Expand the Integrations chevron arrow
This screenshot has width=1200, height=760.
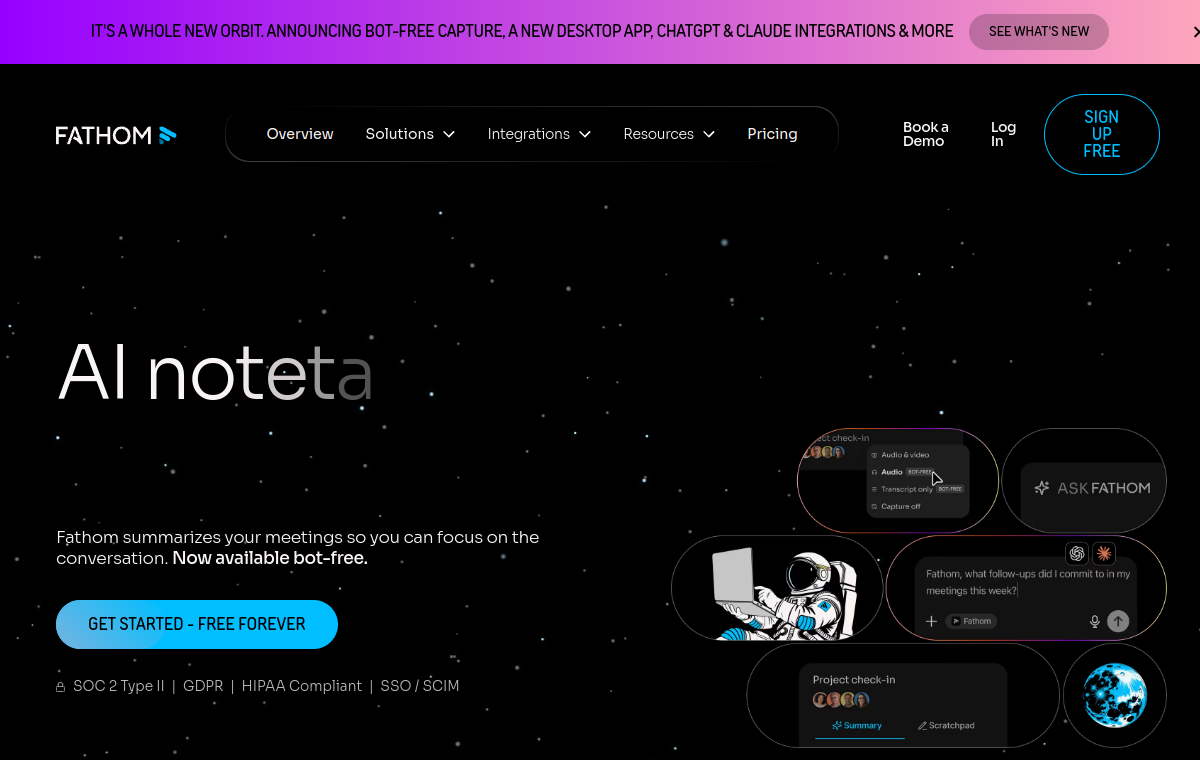(585, 134)
